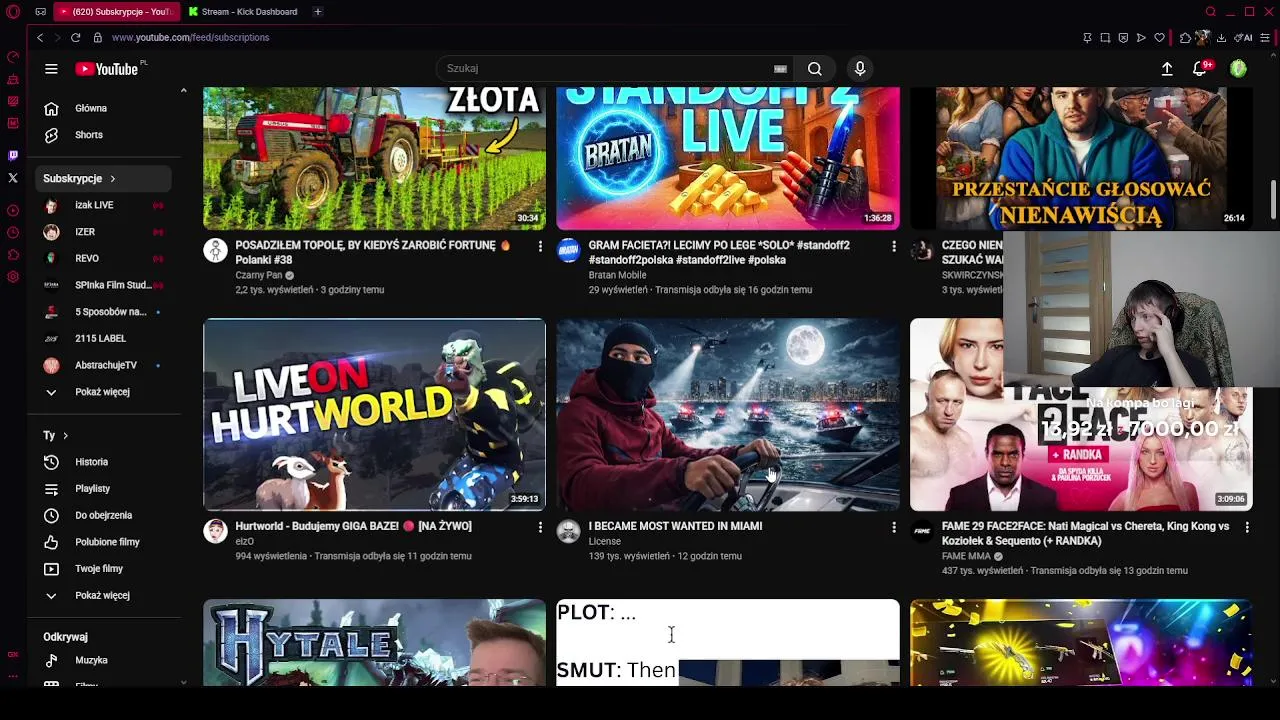Open options menu for the Hurtworld video
The image size is (1280, 720).
tap(540, 527)
